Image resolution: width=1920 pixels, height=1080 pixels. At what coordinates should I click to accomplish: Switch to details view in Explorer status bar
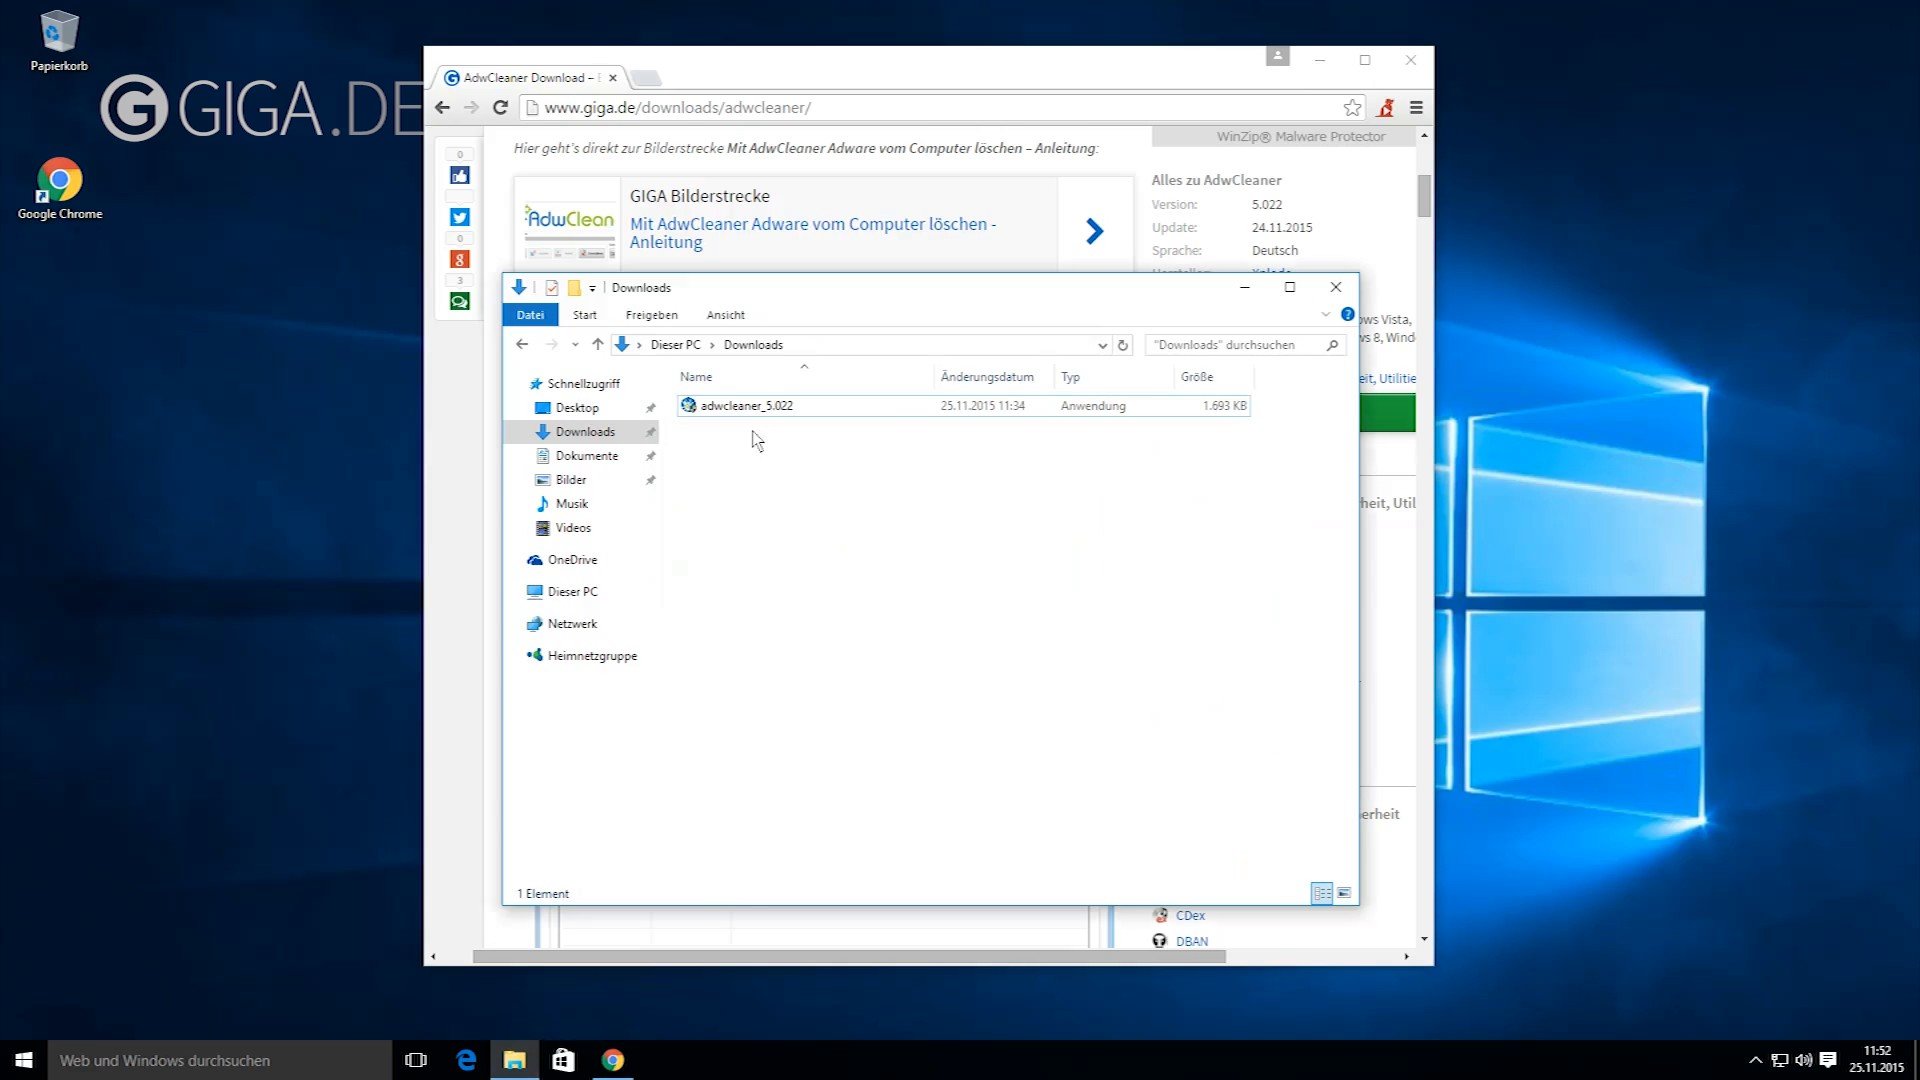coord(1322,893)
